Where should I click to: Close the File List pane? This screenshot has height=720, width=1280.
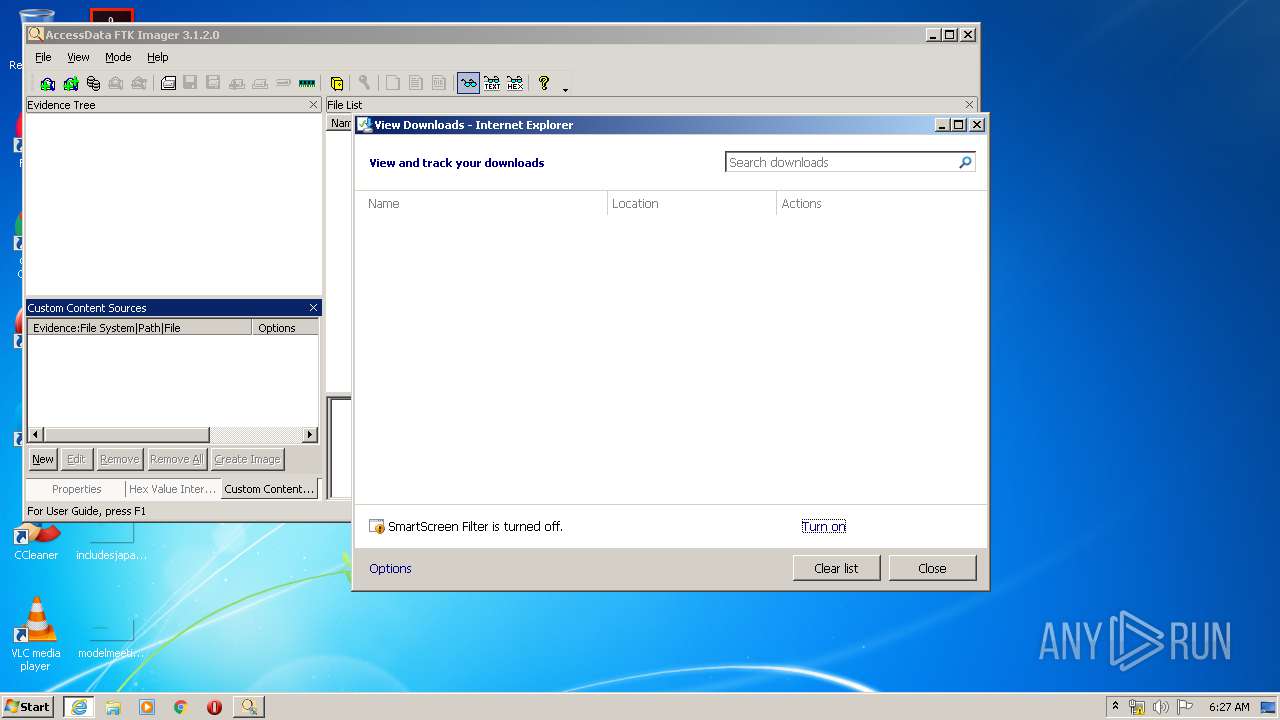[969, 105]
